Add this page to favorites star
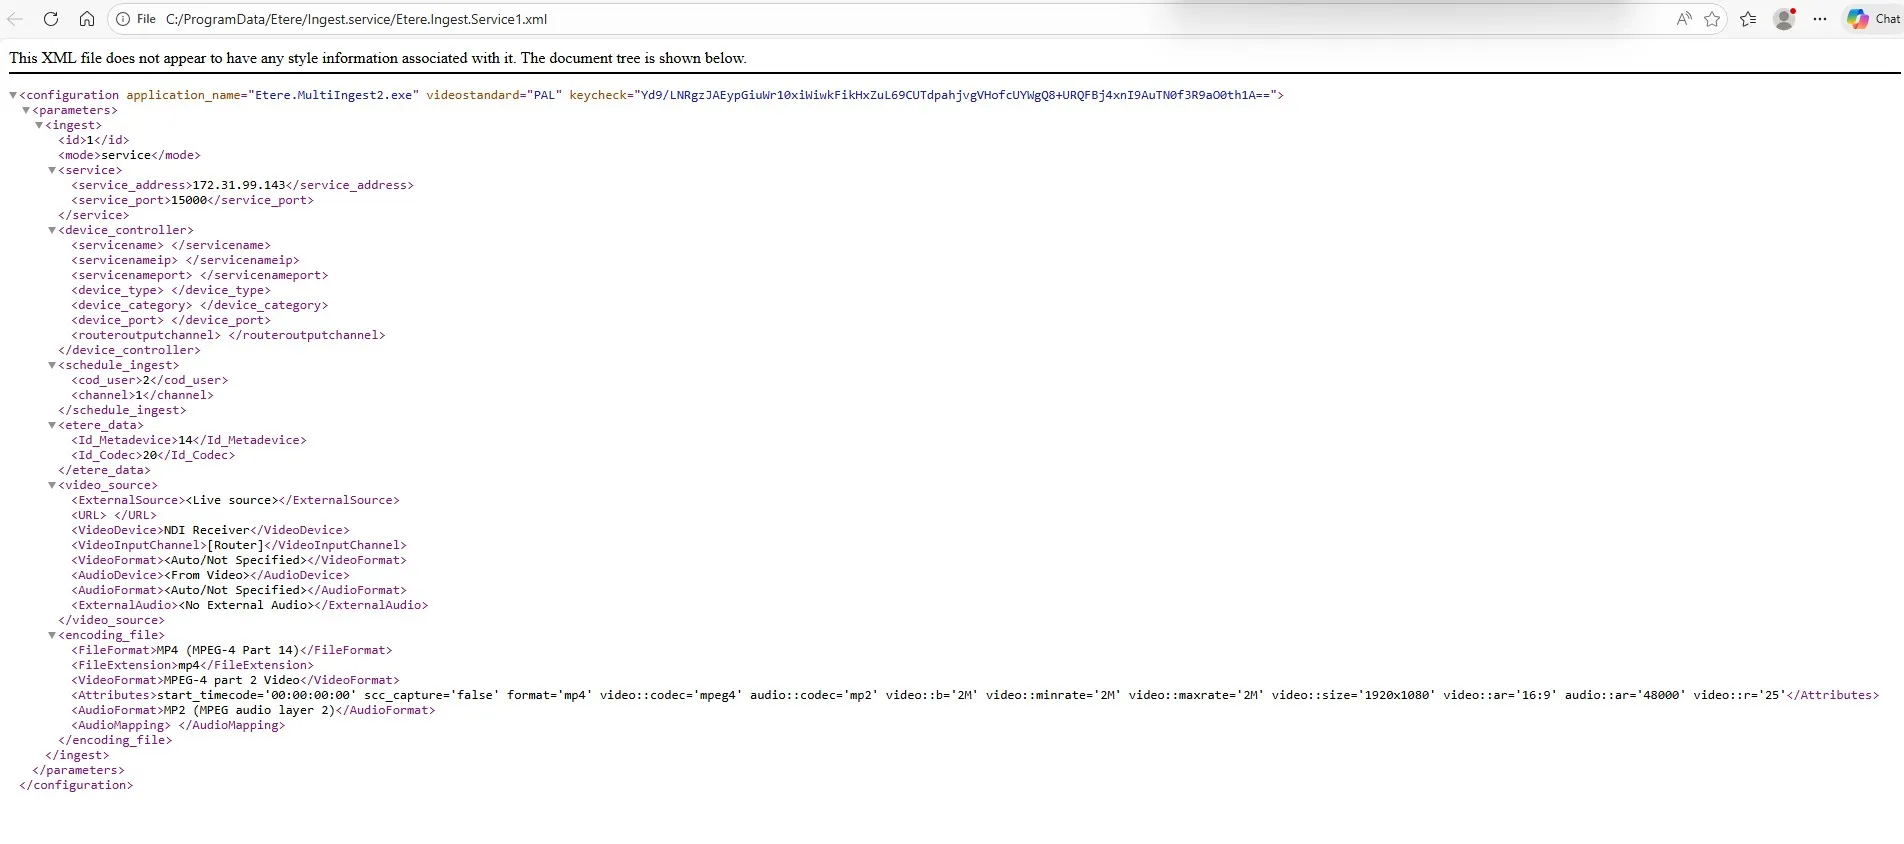The height and width of the screenshot is (844, 1904). (x=1712, y=19)
